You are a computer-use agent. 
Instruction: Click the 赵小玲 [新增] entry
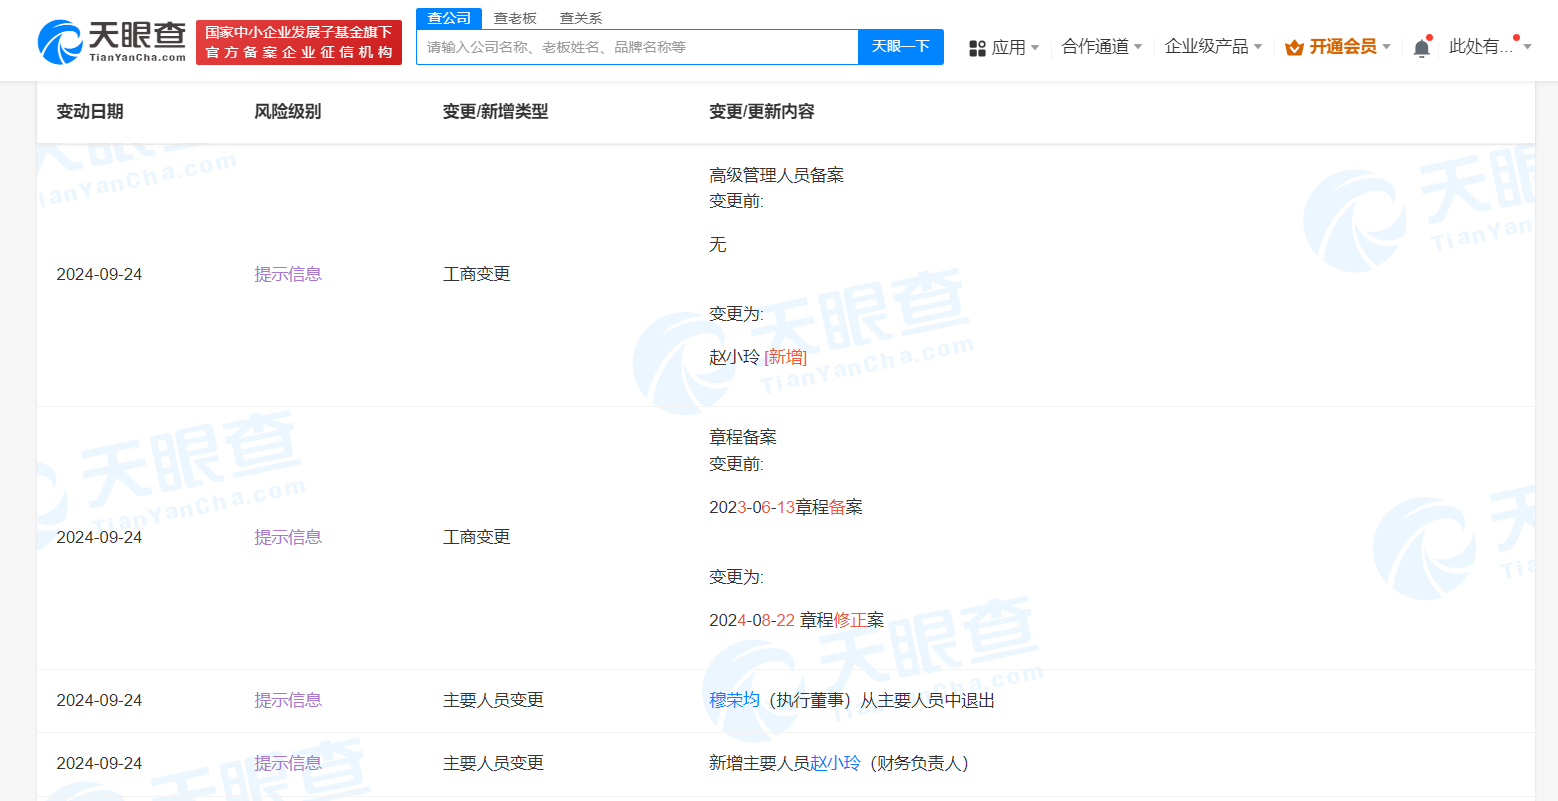(x=758, y=357)
